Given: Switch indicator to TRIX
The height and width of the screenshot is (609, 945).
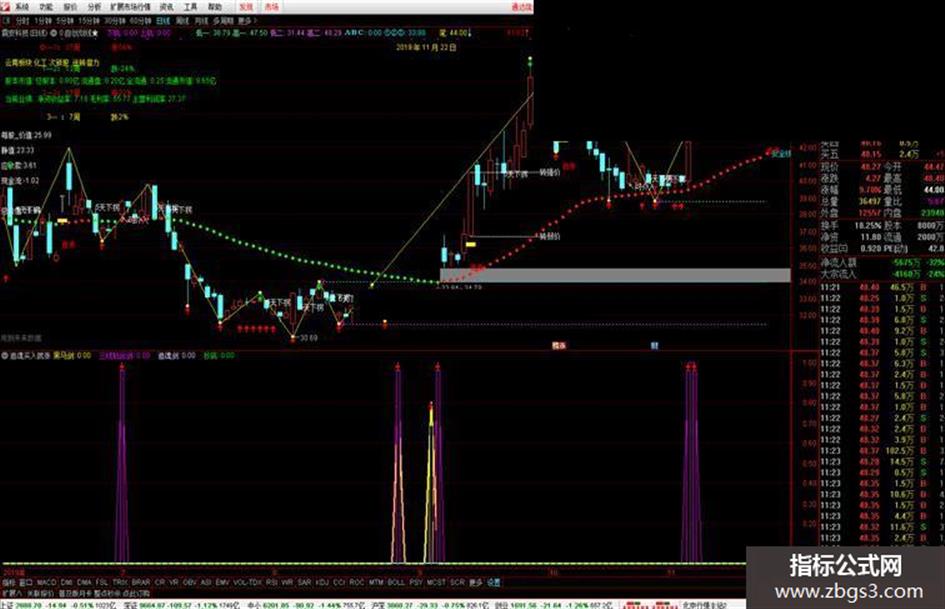Looking at the screenshot, I should pyautogui.click(x=120, y=582).
